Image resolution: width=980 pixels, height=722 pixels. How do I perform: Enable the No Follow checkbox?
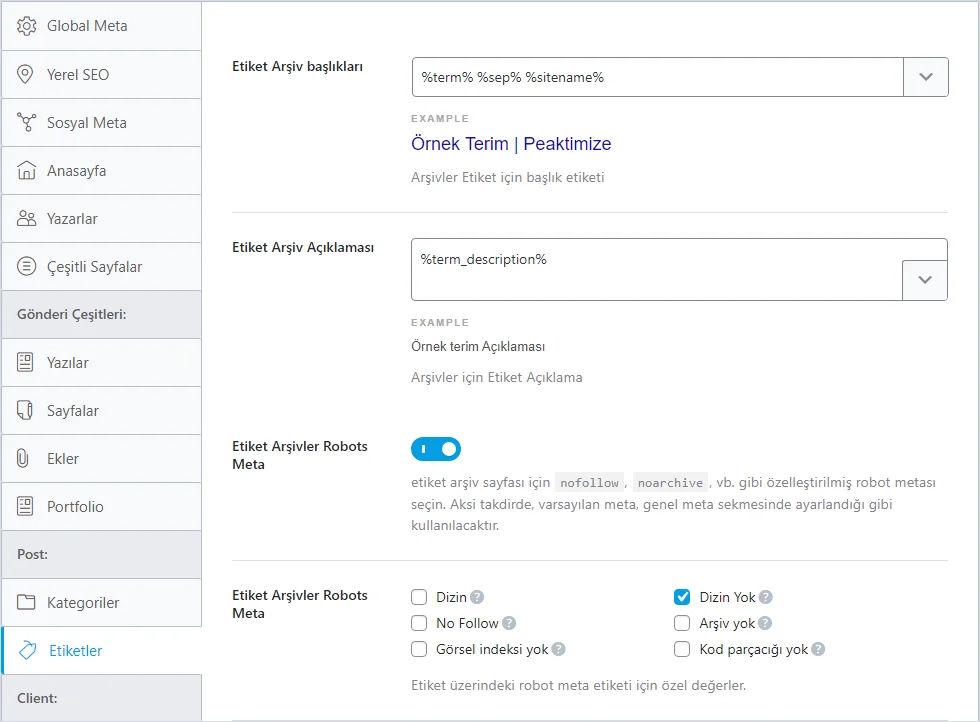(419, 623)
